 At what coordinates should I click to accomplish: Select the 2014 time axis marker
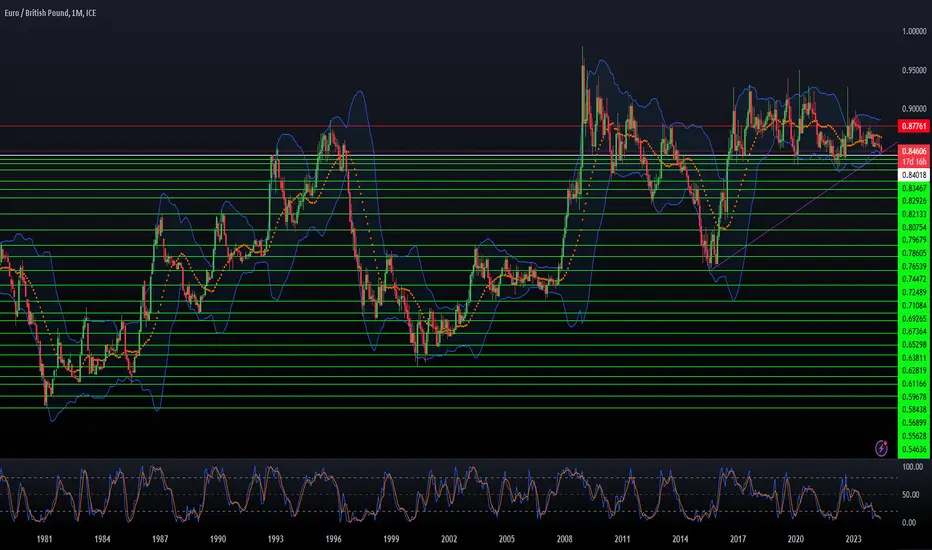(680, 539)
